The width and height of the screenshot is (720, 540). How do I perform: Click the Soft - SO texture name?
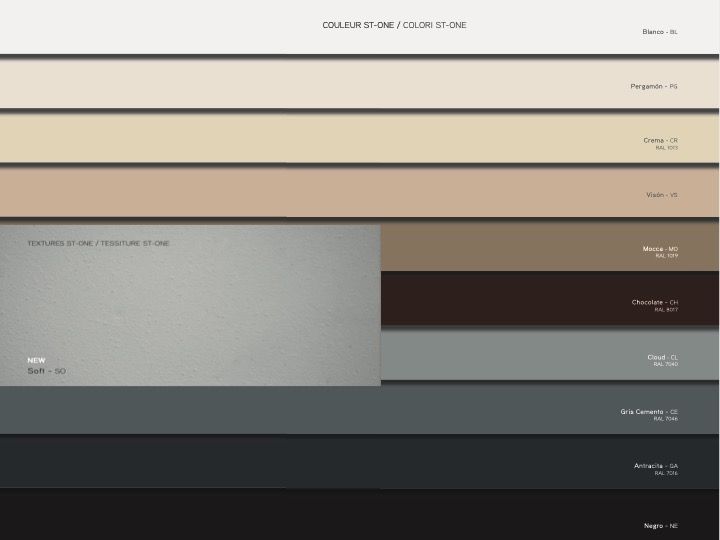point(46,371)
